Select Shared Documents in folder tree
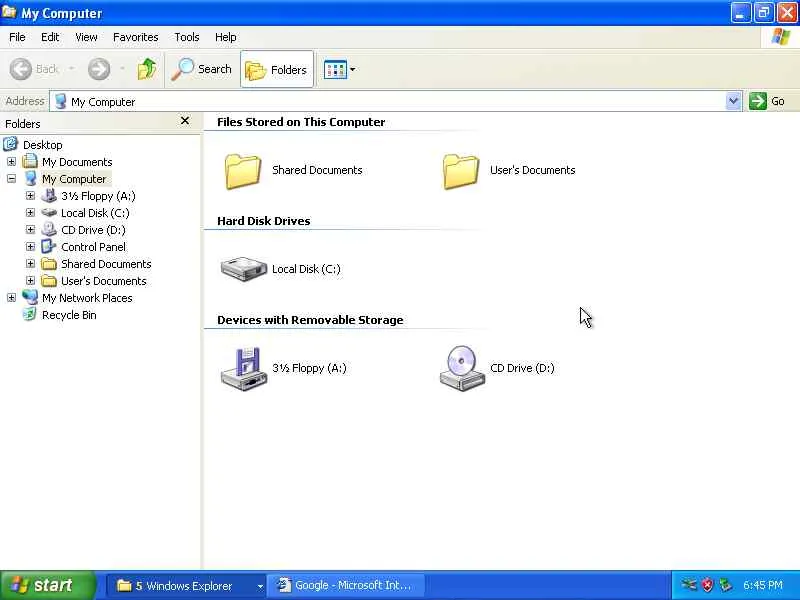800x600 pixels. 106,264
